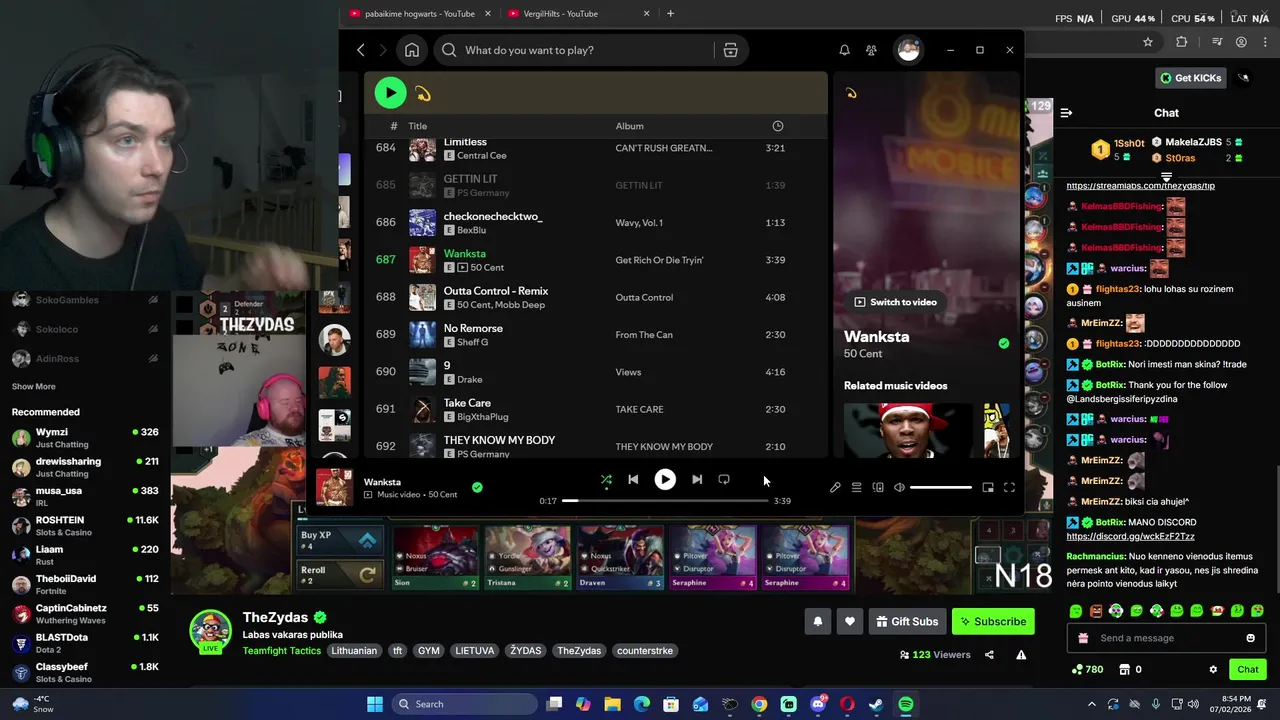This screenshot has height=720, width=1280.
Task: Adjust the Spotify volume slider
Action: pyautogui.click(x=941, y=487)
